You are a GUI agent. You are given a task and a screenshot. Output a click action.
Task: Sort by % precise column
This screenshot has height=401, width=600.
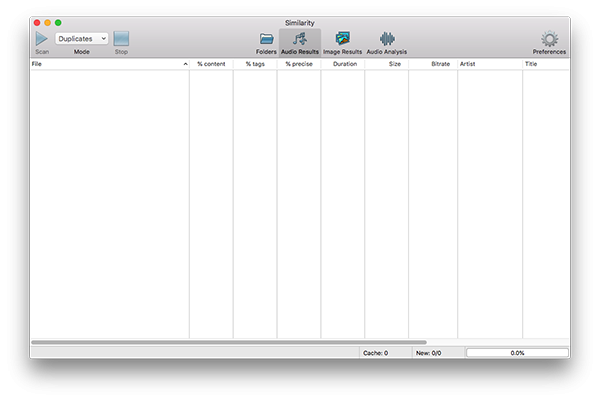(299, 64)
